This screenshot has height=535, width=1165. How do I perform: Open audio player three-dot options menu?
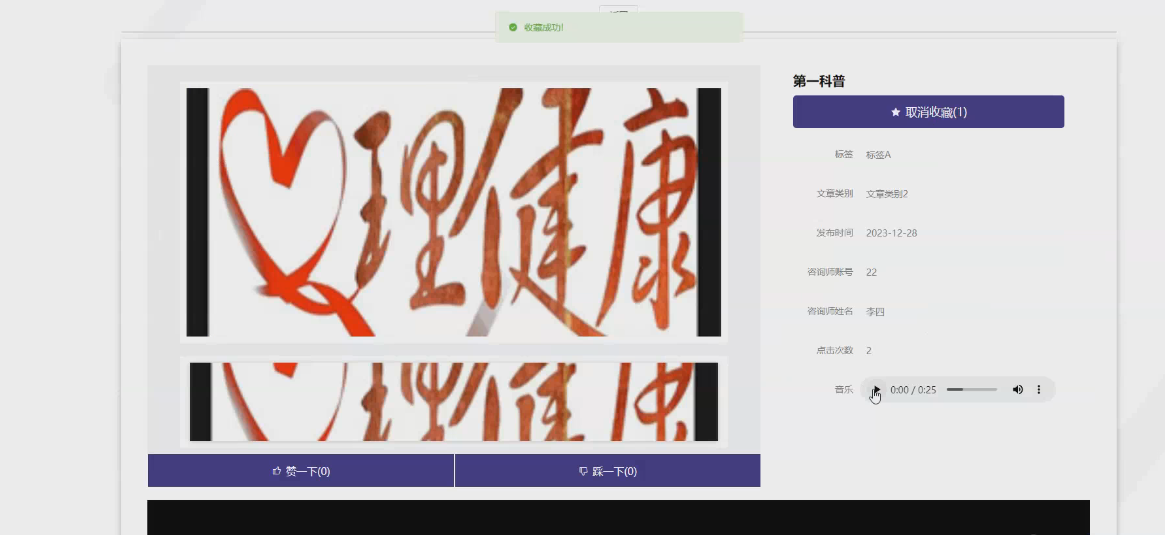click(1039, 389)
